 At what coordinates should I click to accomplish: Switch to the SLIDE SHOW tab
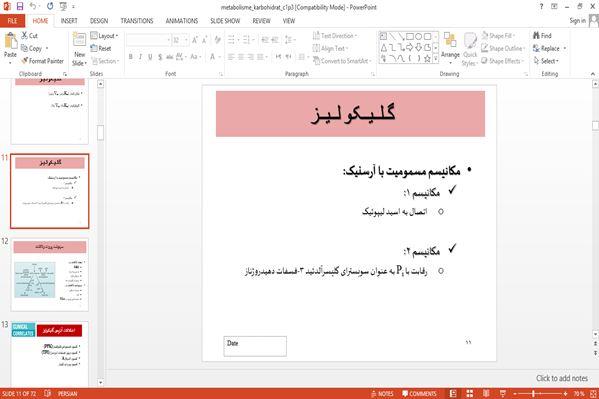click(225, 21)
